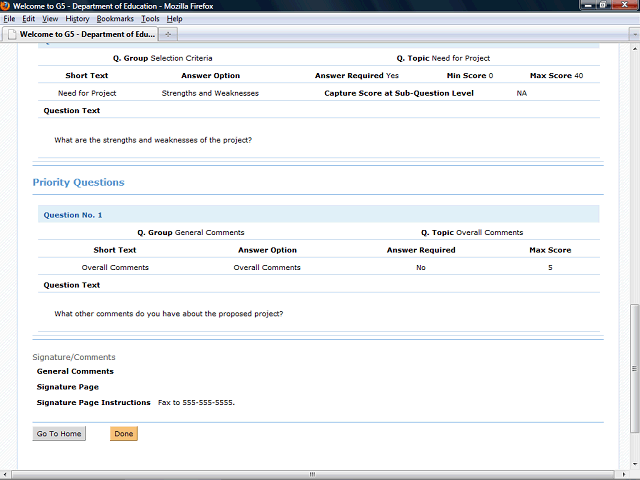Open the History menu

tap(77, 19)
